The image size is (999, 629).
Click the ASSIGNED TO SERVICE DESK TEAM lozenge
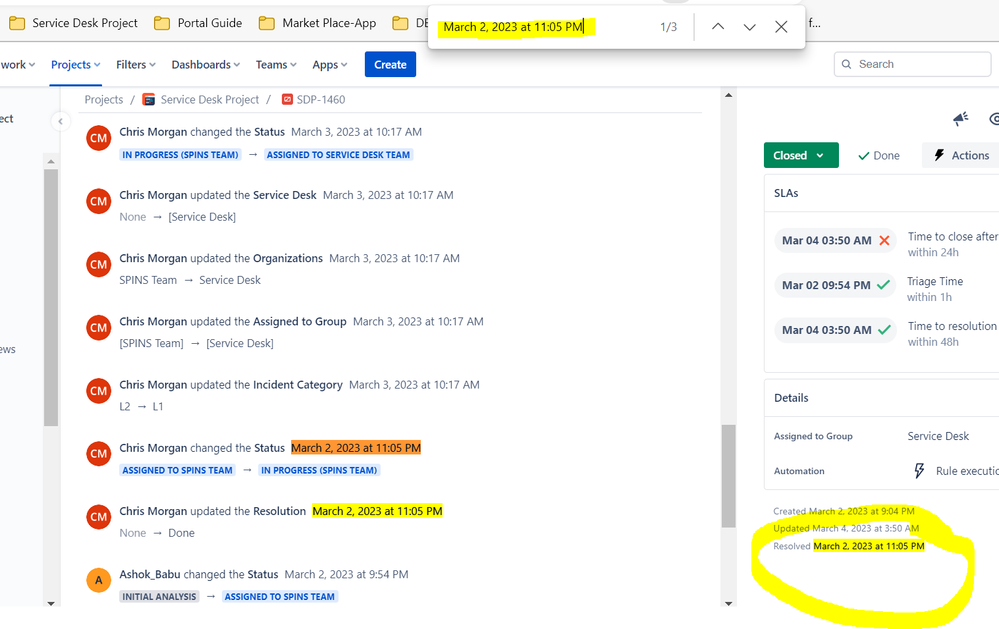pos(338,155)
